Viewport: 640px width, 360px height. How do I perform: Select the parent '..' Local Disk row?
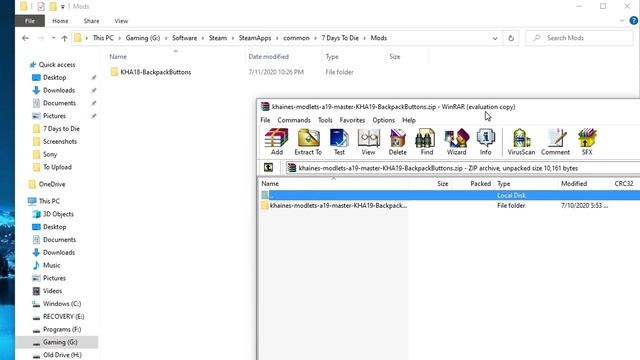coord(449,195)
